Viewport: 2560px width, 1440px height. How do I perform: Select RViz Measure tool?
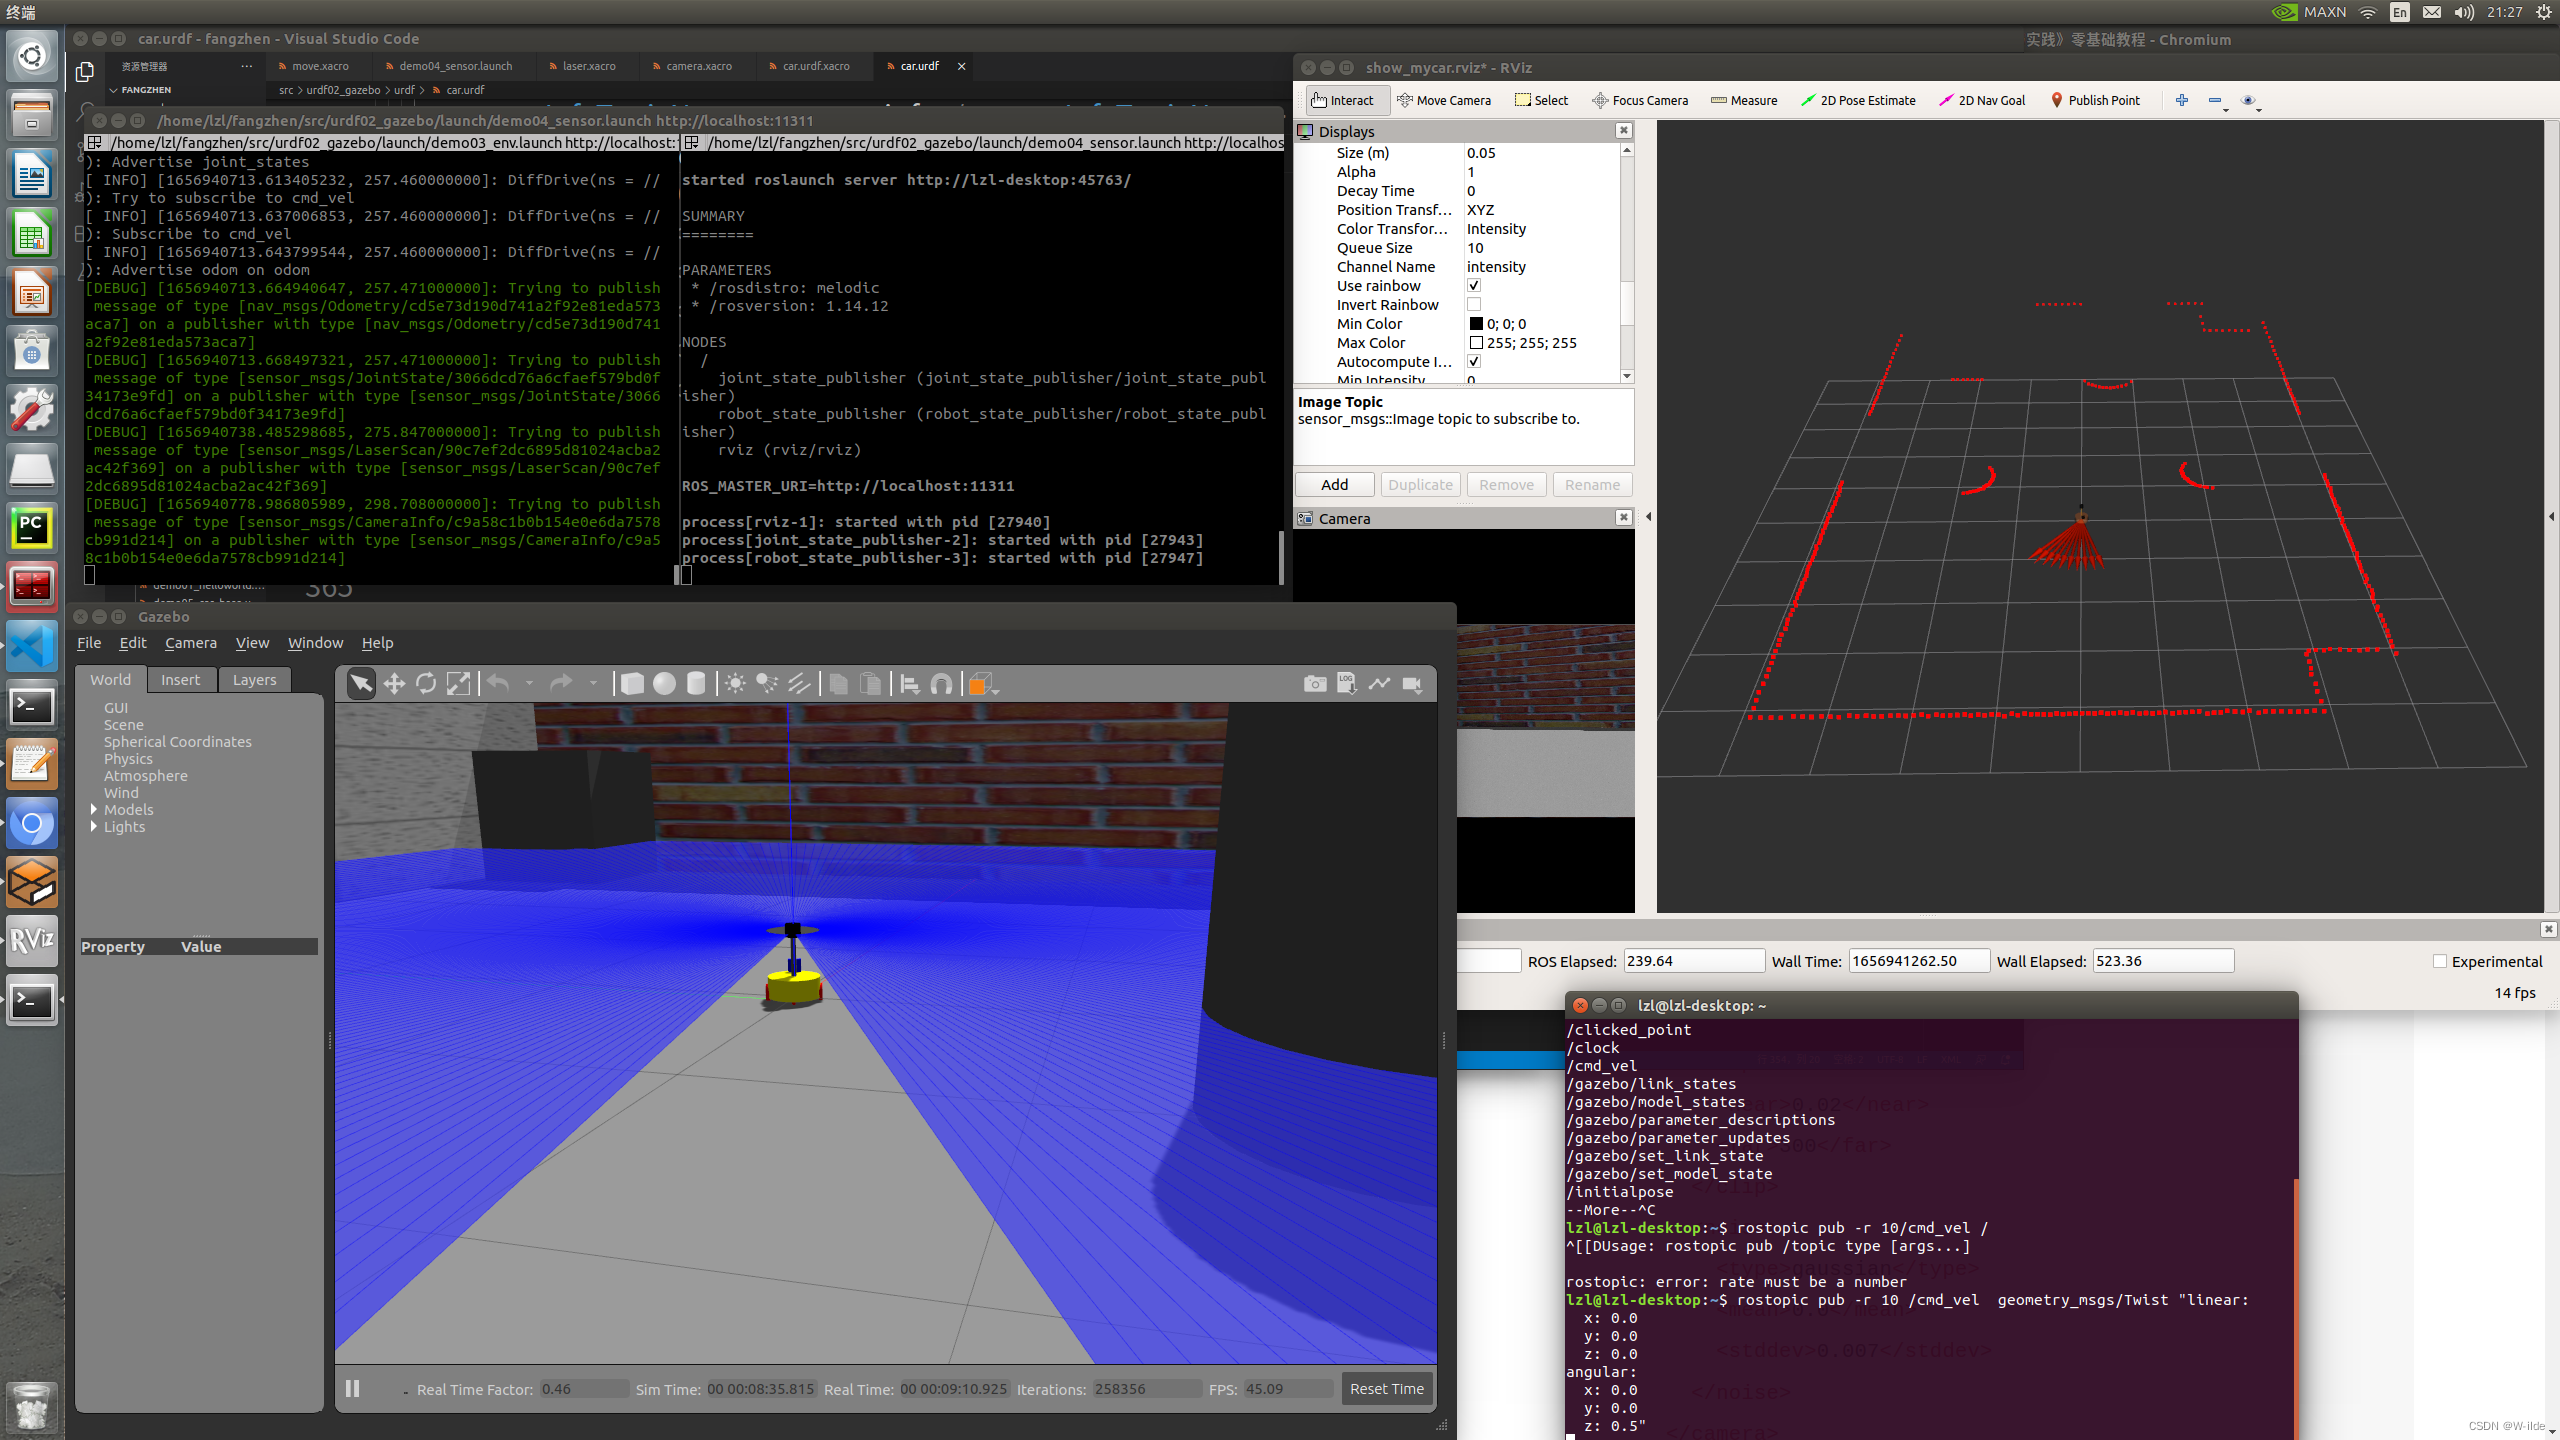(x=1744, y=100)
